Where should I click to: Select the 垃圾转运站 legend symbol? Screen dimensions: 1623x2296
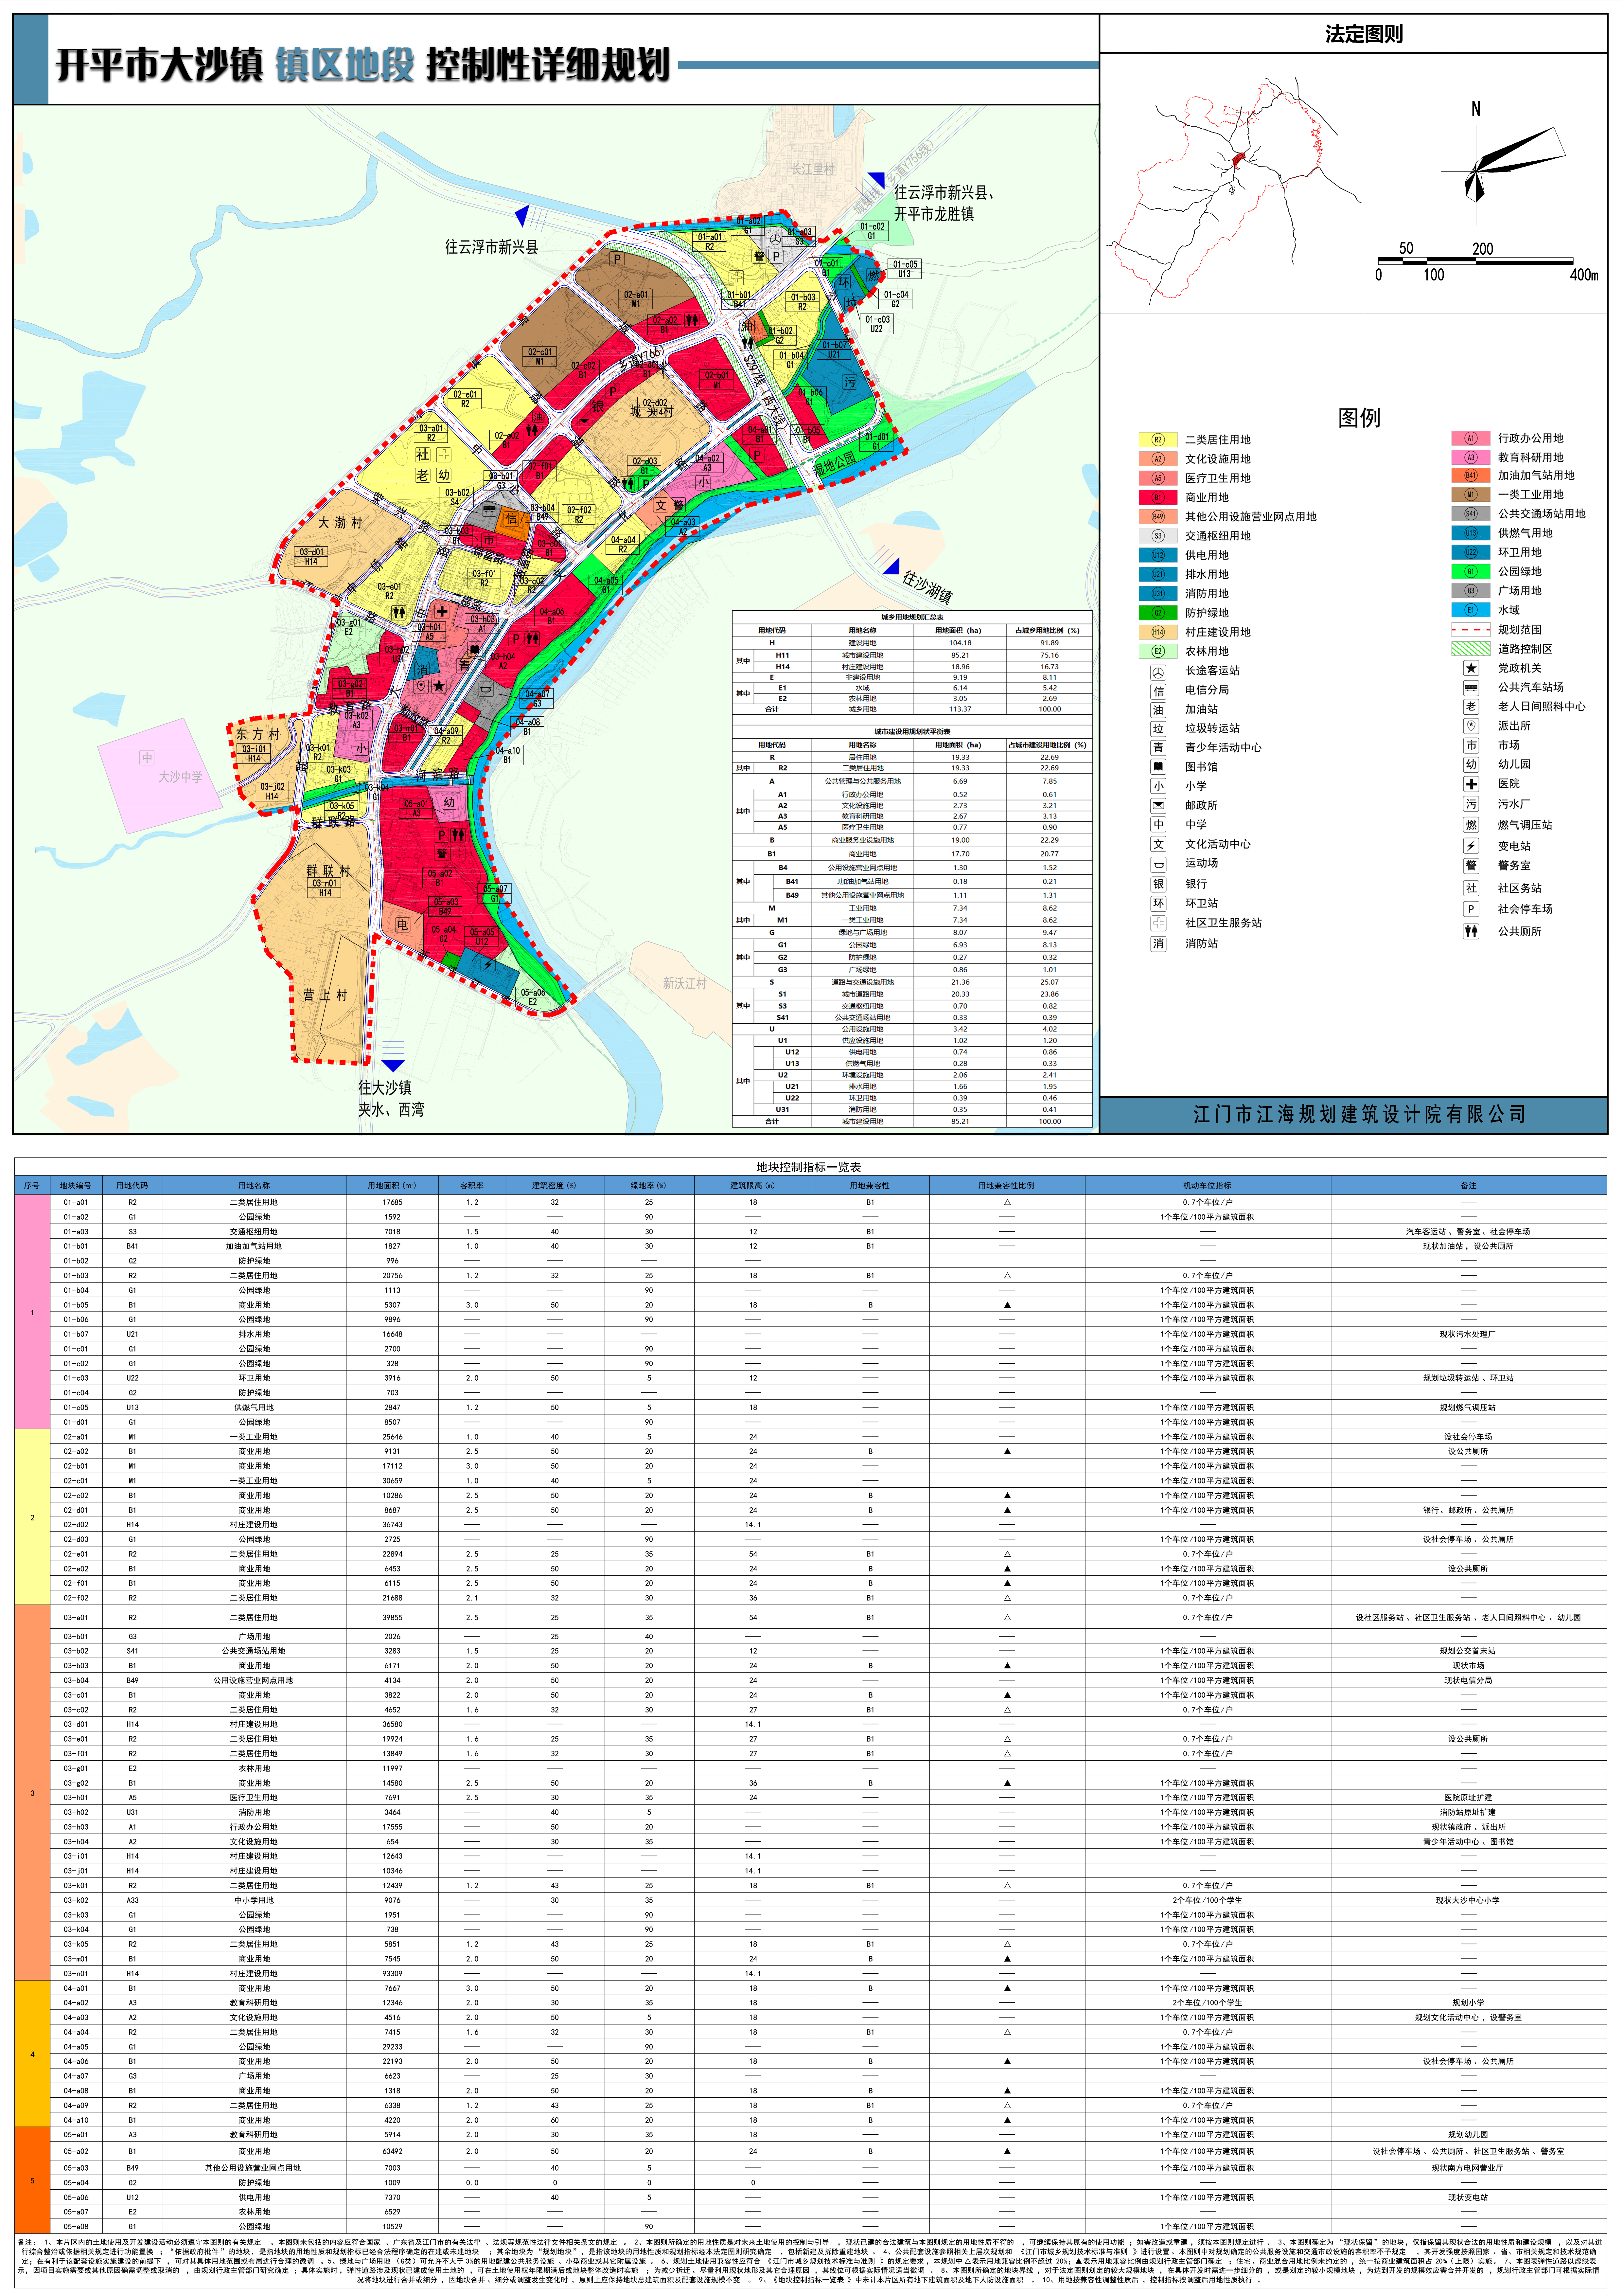pyautogui.click(x=1158, y=729)
